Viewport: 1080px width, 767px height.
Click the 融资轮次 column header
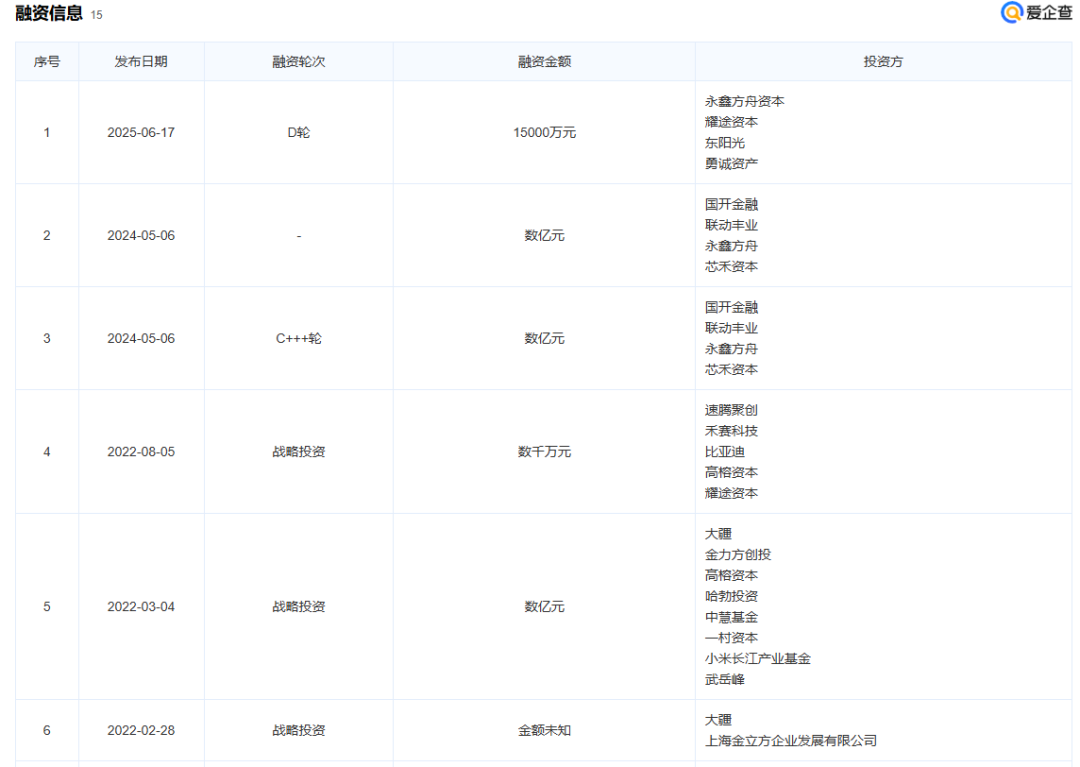pos(299,61)
